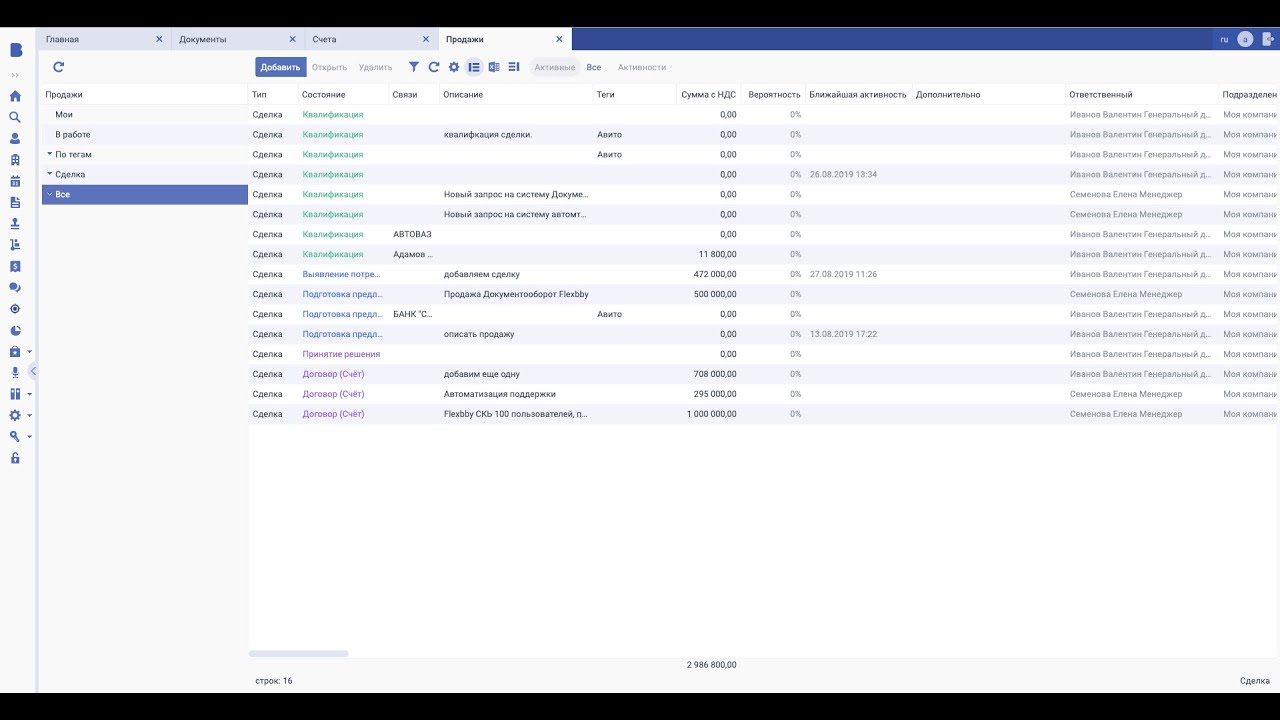
Task: Toggle the Все filter in toolbar
Action: coord(594,67)
